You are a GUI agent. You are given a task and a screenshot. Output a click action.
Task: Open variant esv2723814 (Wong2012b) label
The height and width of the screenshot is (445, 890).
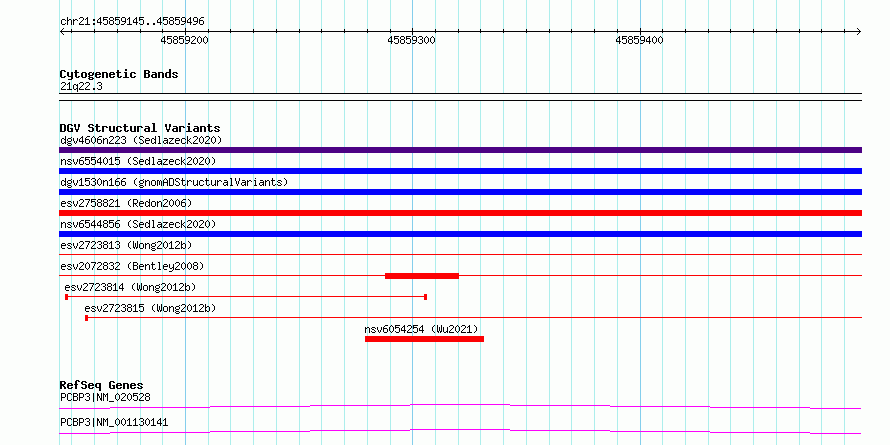pyautogui.click(x=131, y=287)
